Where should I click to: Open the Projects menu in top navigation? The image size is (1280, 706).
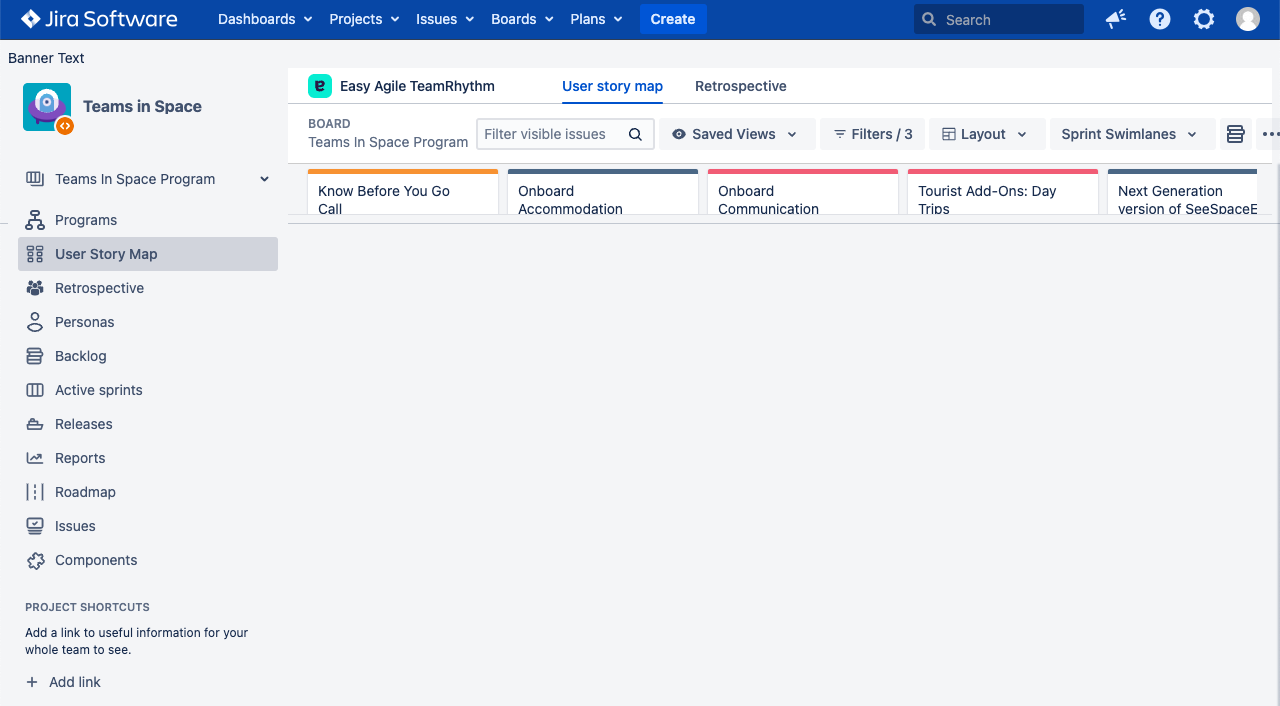point(364,19)
